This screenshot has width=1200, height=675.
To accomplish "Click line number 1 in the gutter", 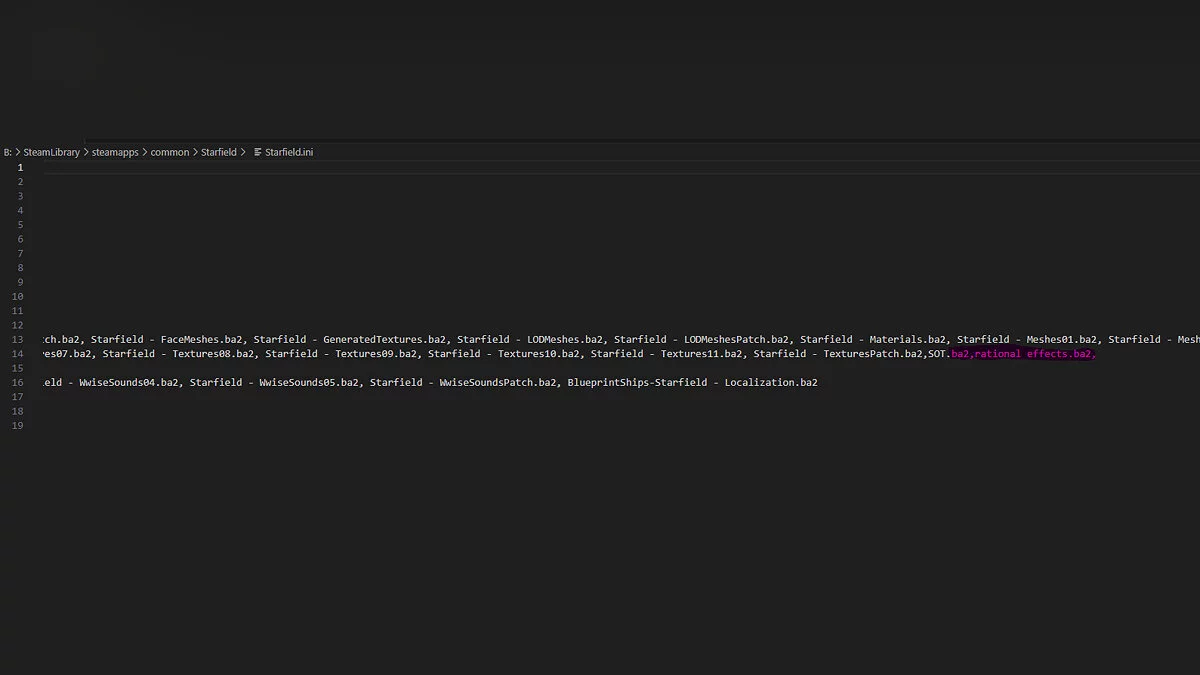I will click(19, 168).
